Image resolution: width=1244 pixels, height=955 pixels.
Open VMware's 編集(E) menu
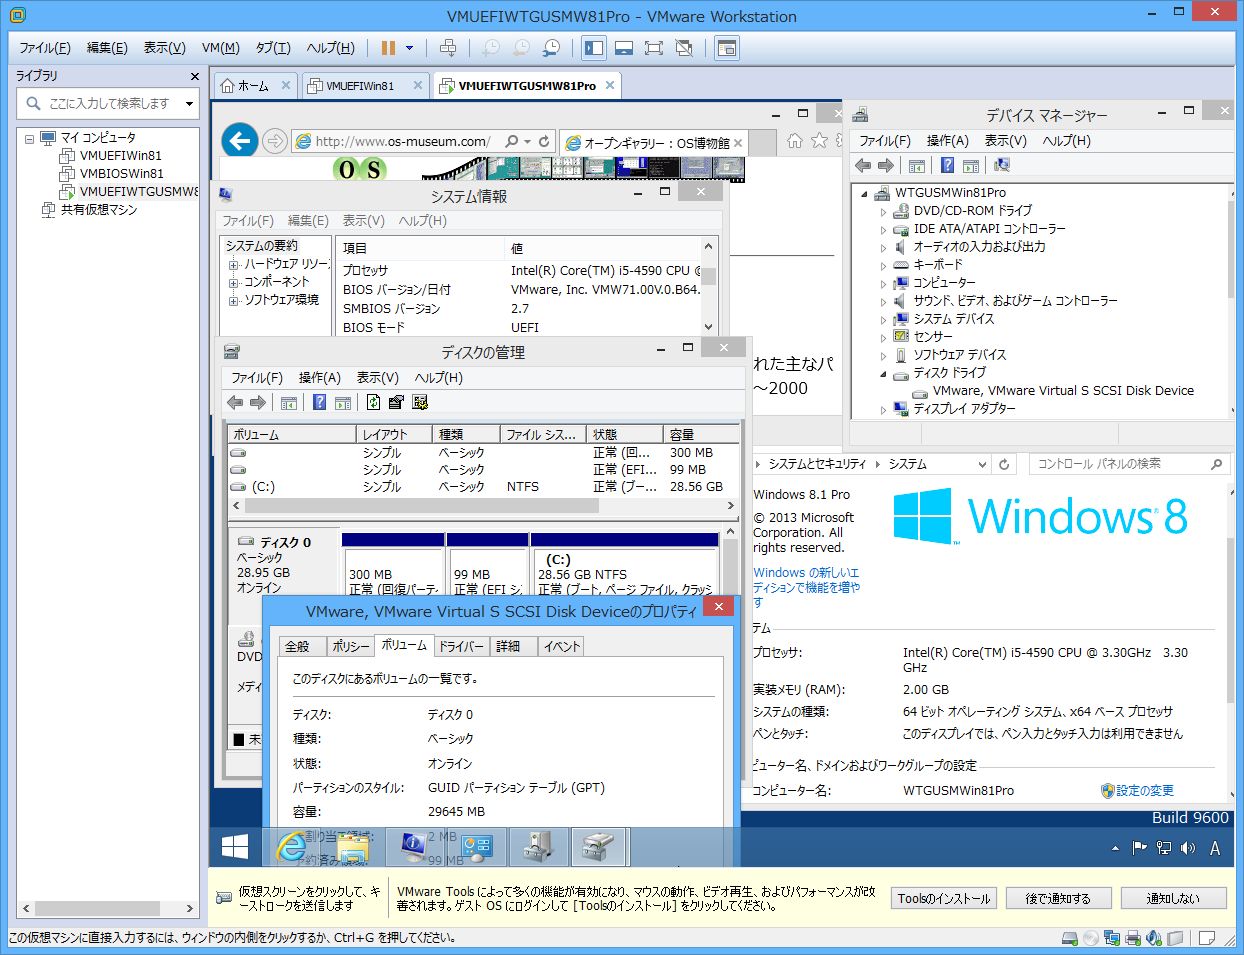coord(107,47)
